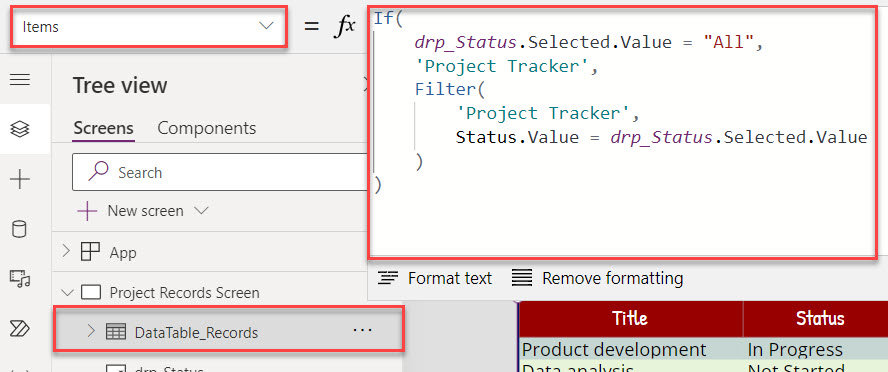Select the Tree view layers icon
Image resolution: width=888 pixels, height=372 pixels.
20,130
